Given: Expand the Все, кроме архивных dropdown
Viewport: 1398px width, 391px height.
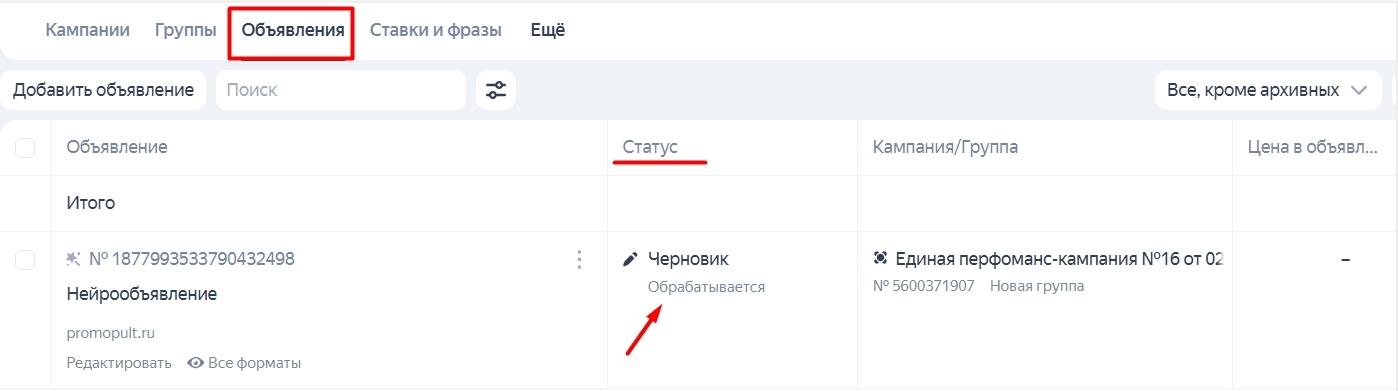Looking at the screenshot, I should 1267,90.
